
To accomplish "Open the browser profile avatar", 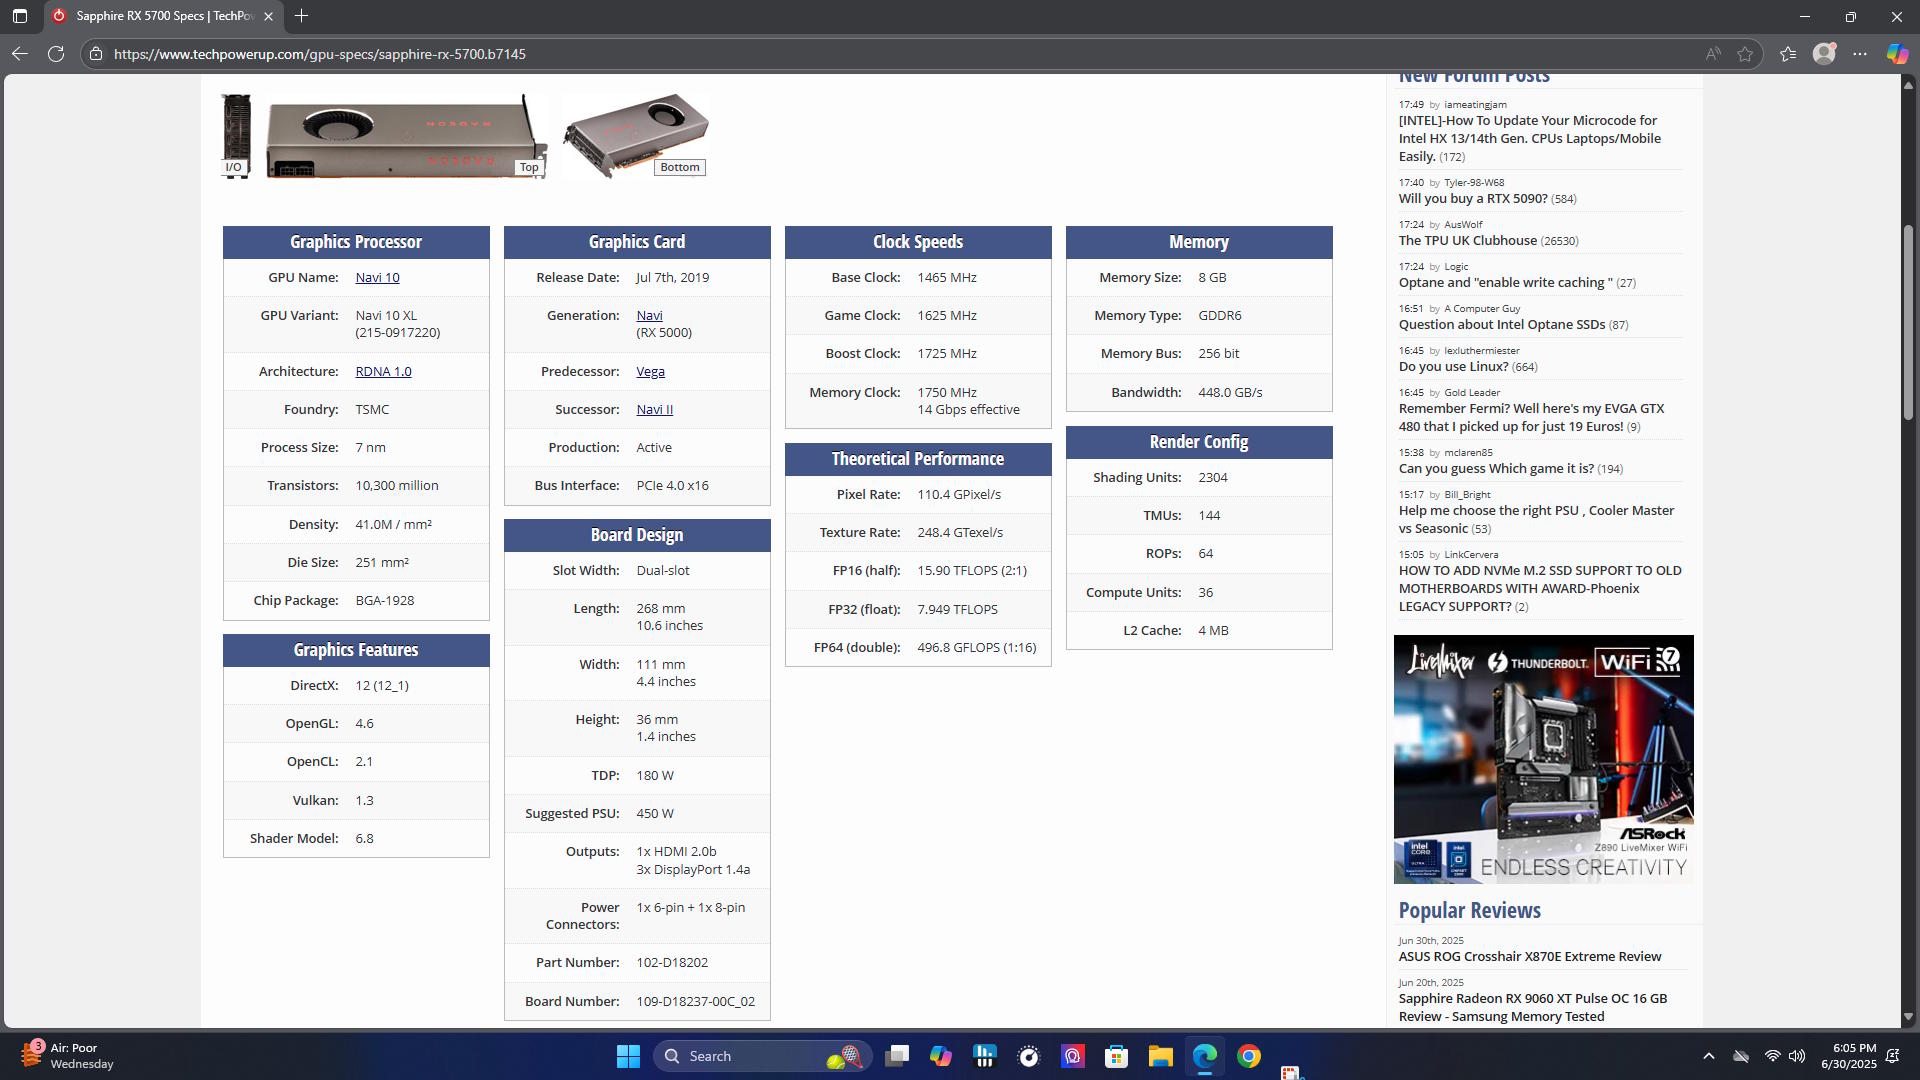I will point(1824,54).
